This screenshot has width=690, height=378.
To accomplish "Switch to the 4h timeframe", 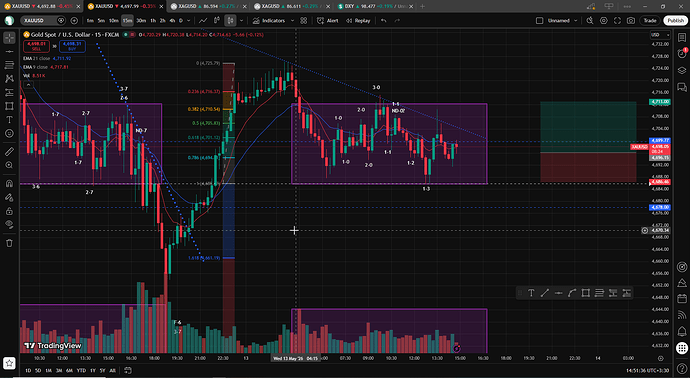I will [172, 21].
